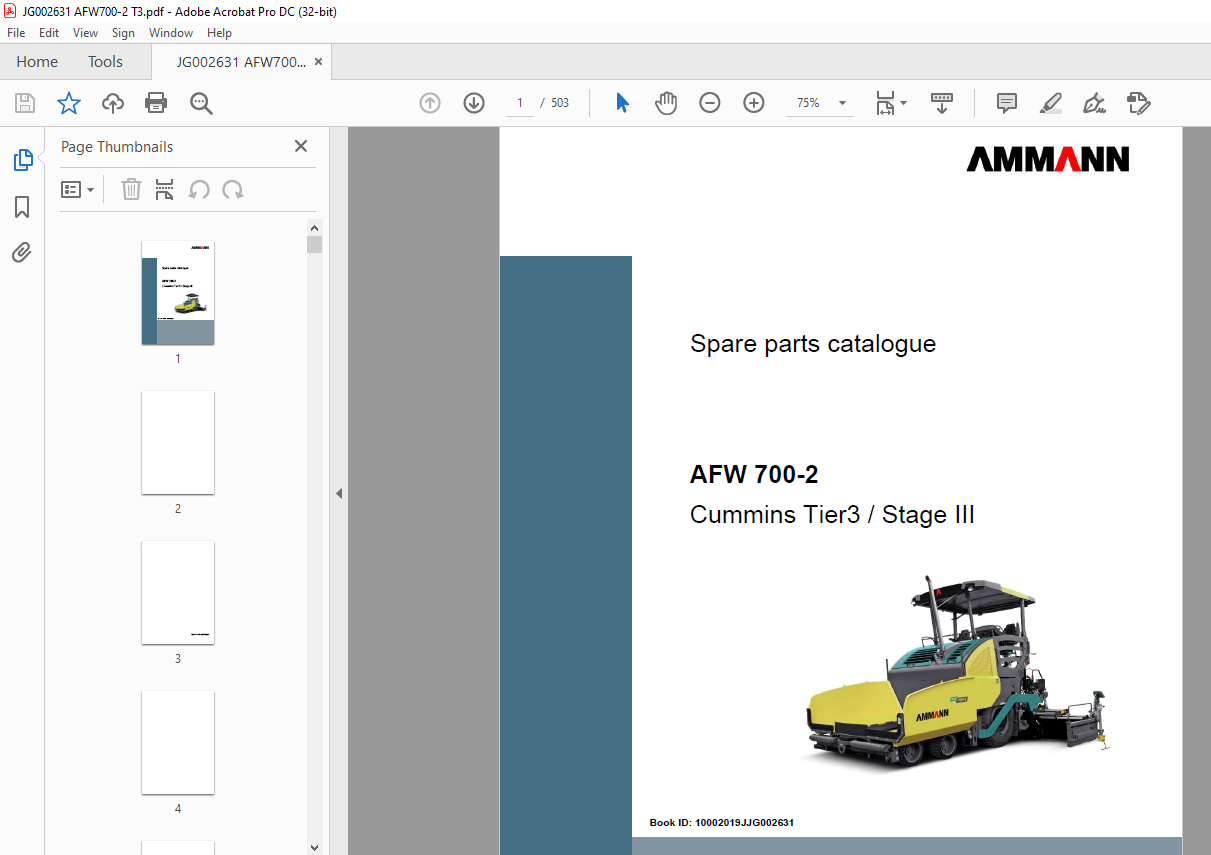Open the Sign menu
This screenshot has height=855, width=1211.
tap(123, 33)
